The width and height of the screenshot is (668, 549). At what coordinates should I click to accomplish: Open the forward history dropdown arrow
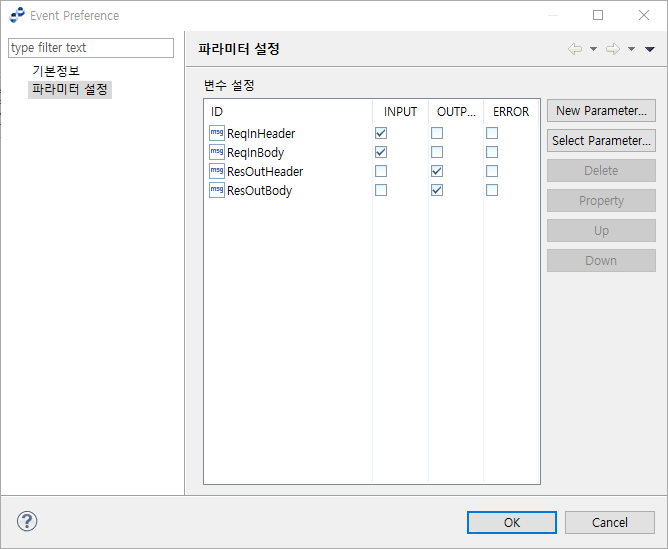coord(631,49)
